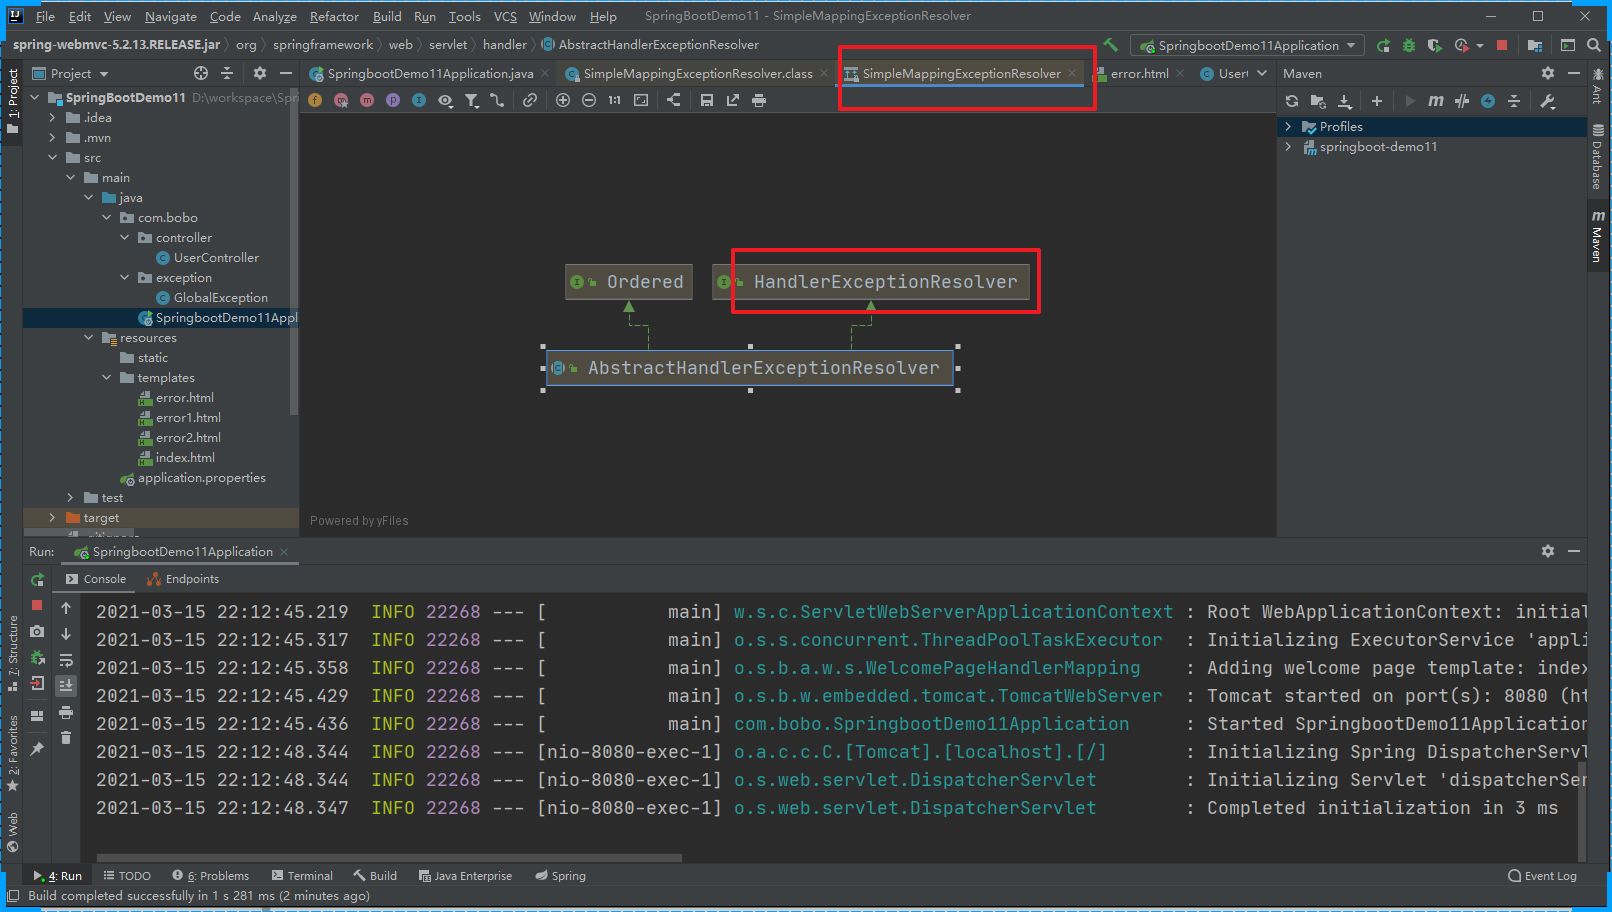
Task: Select GlobalException in project tree
Action: [212, 298]
